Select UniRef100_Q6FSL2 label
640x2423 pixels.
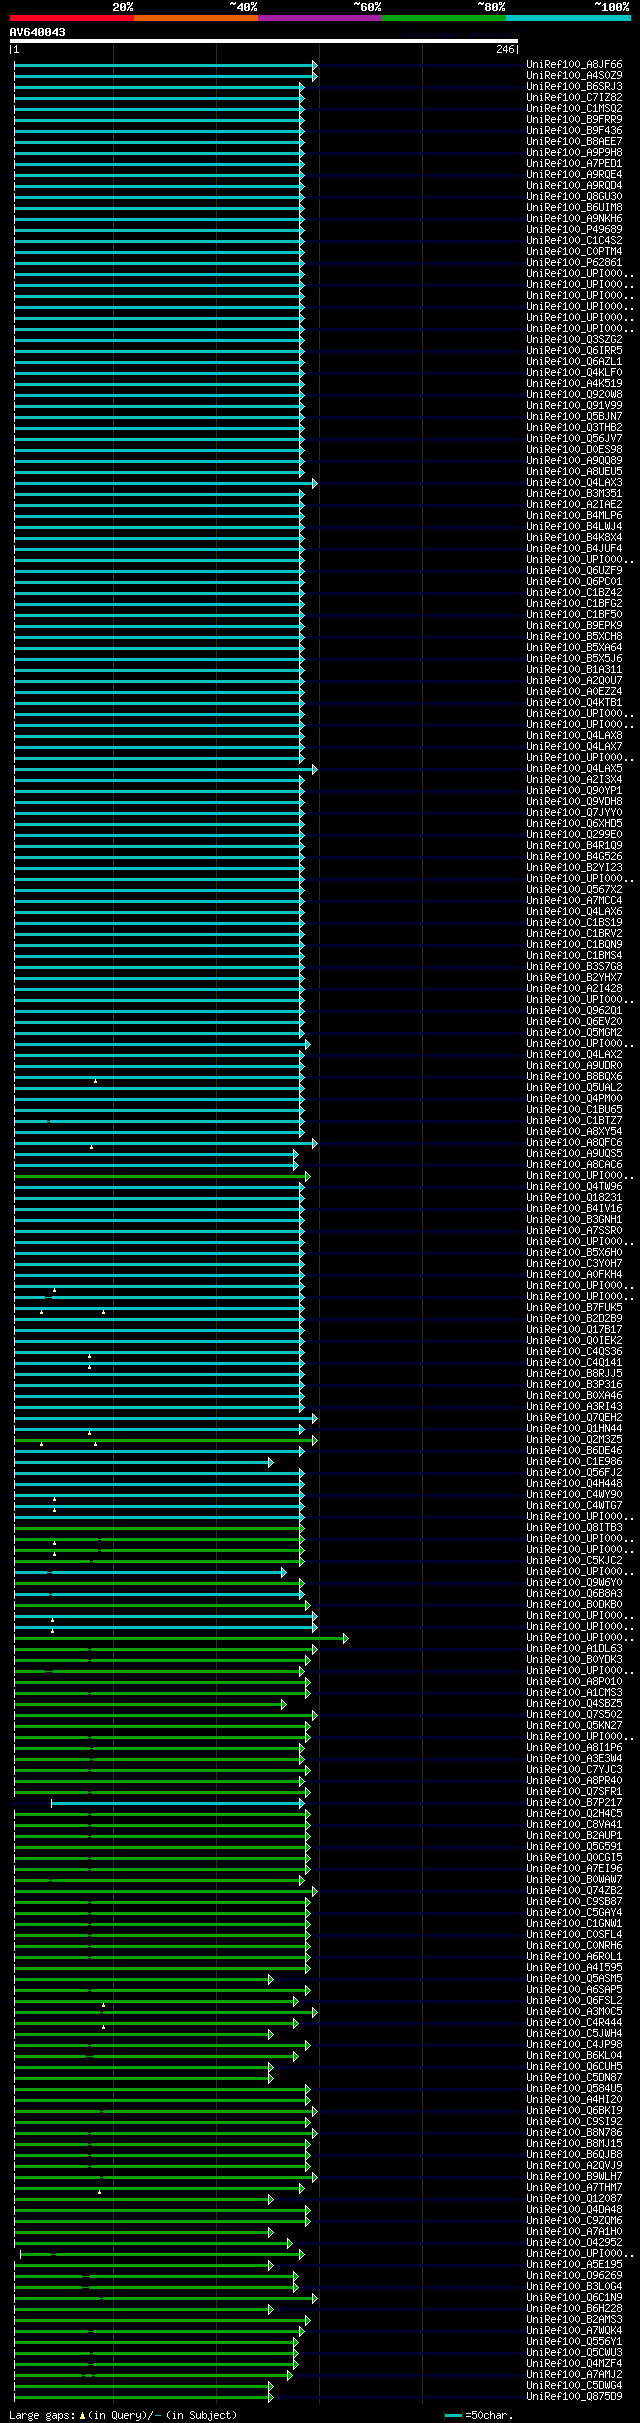pos(574,2001)
